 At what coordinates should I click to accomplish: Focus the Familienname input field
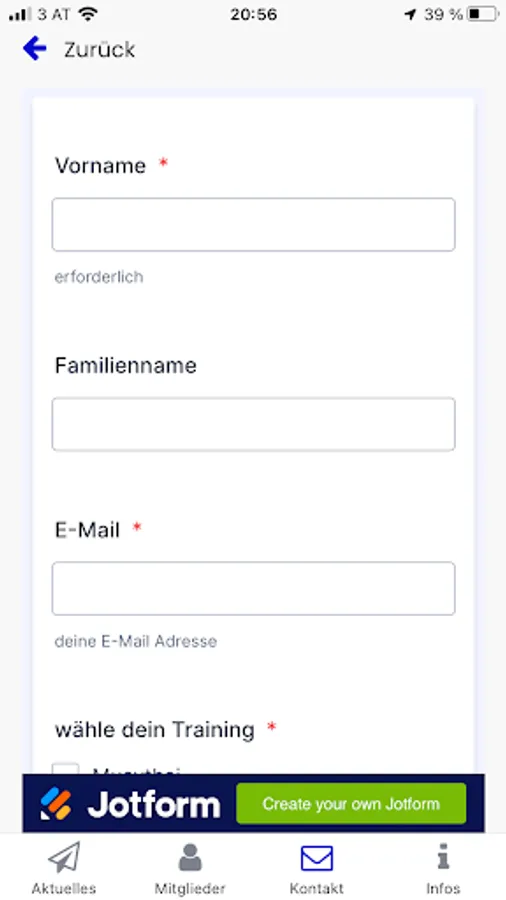pyautogui.click(x=254, y=424)
